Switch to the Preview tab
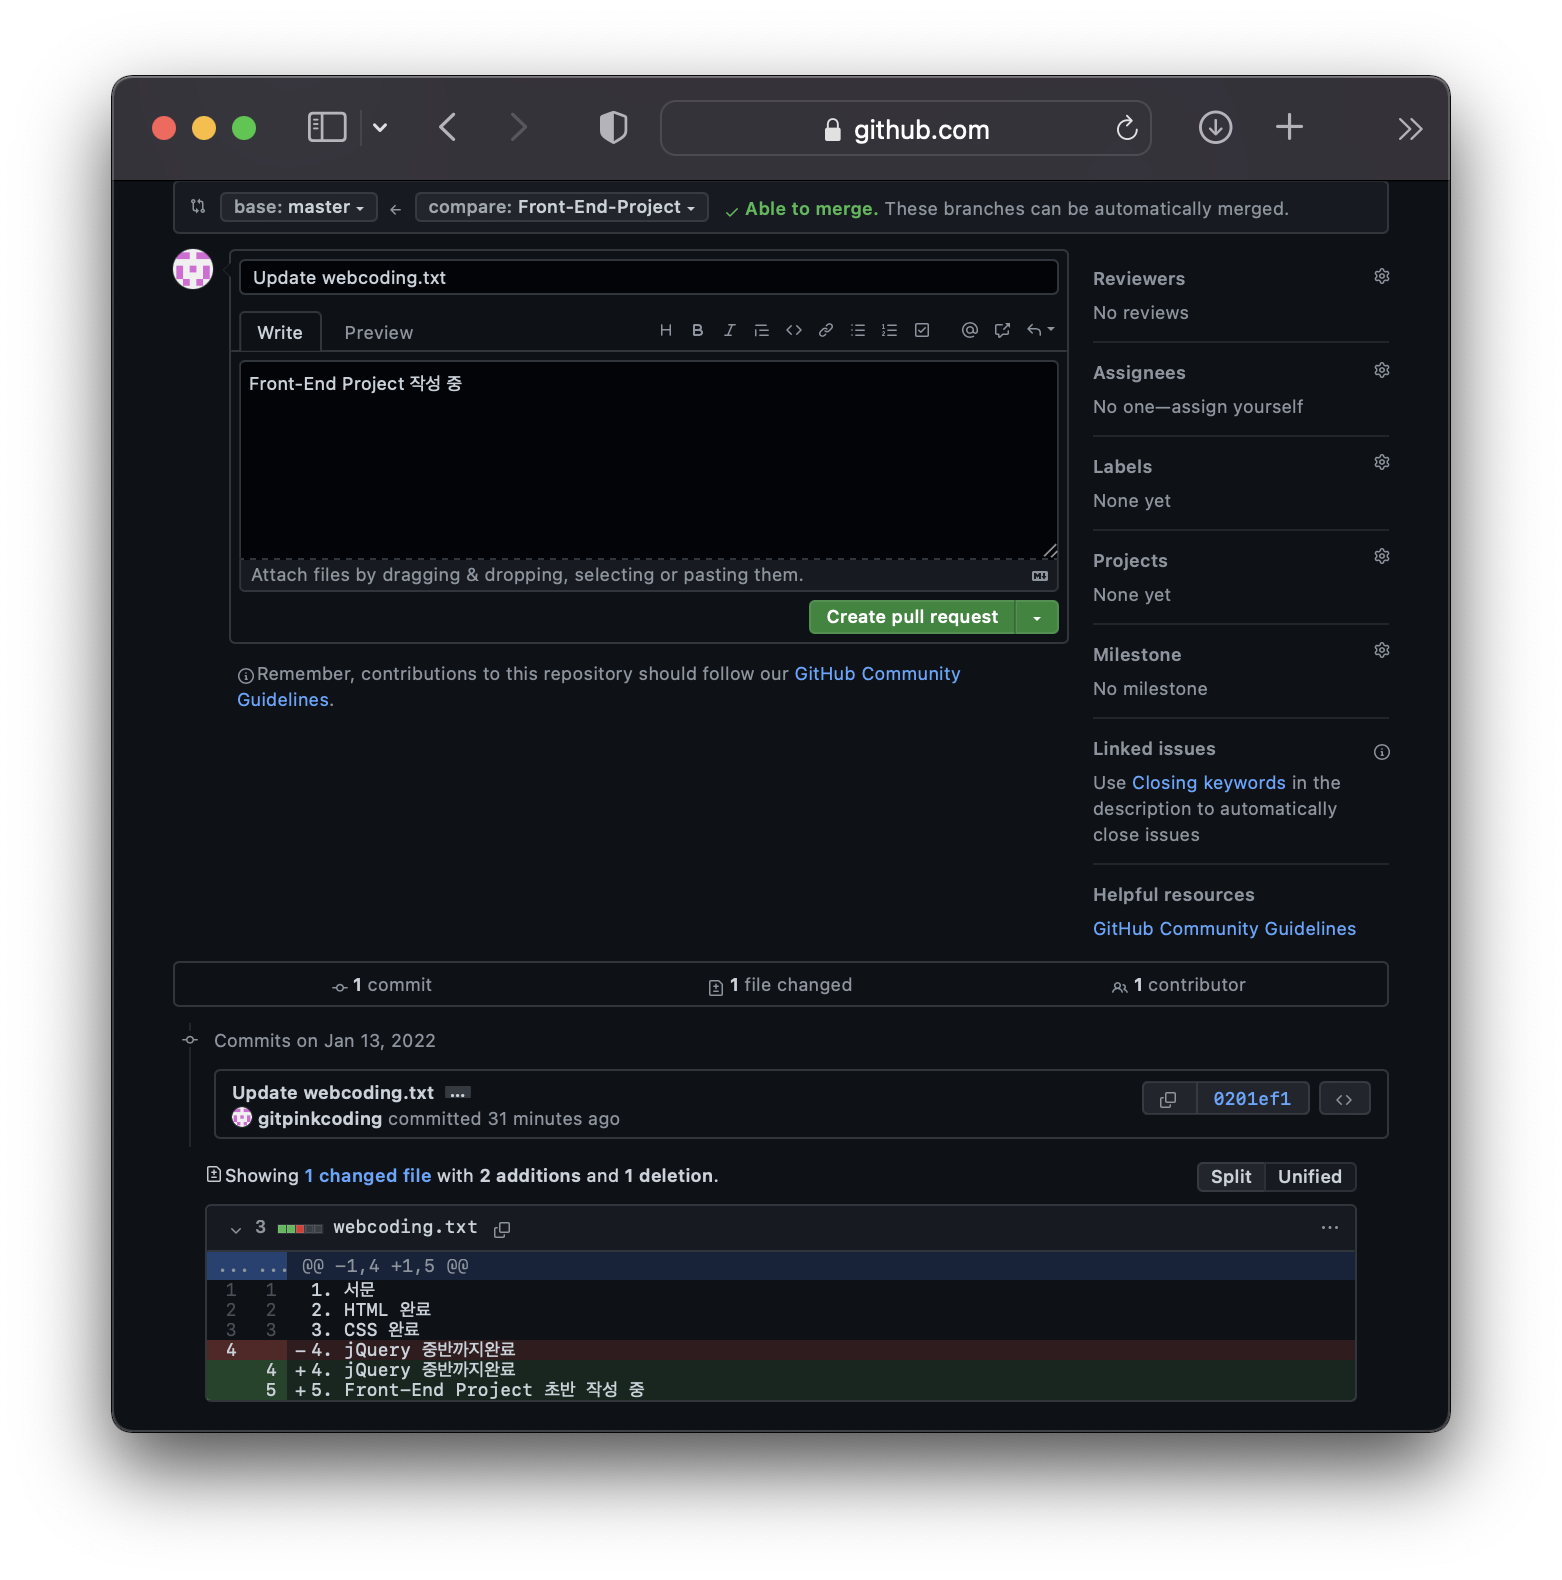 pyautogui.click(x=378, y=332)
